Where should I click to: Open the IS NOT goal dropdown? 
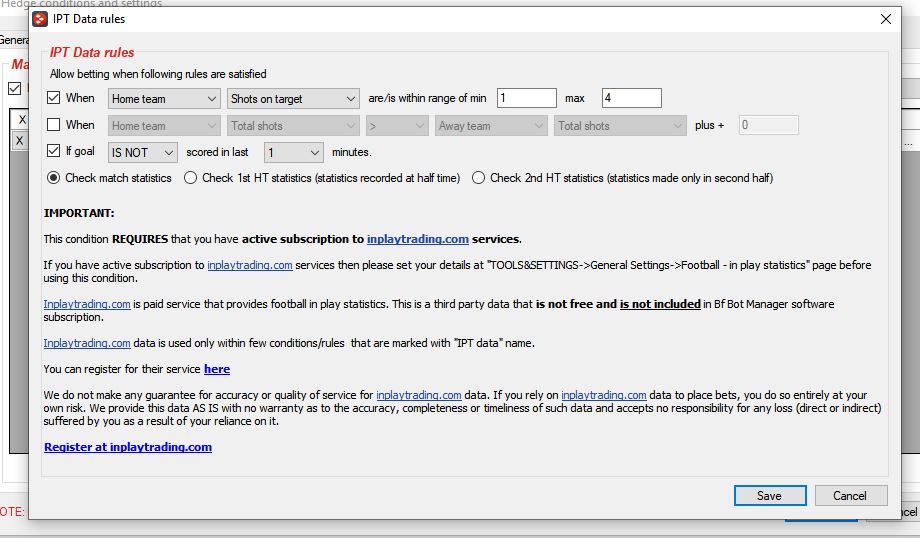(x=143, y=153)
